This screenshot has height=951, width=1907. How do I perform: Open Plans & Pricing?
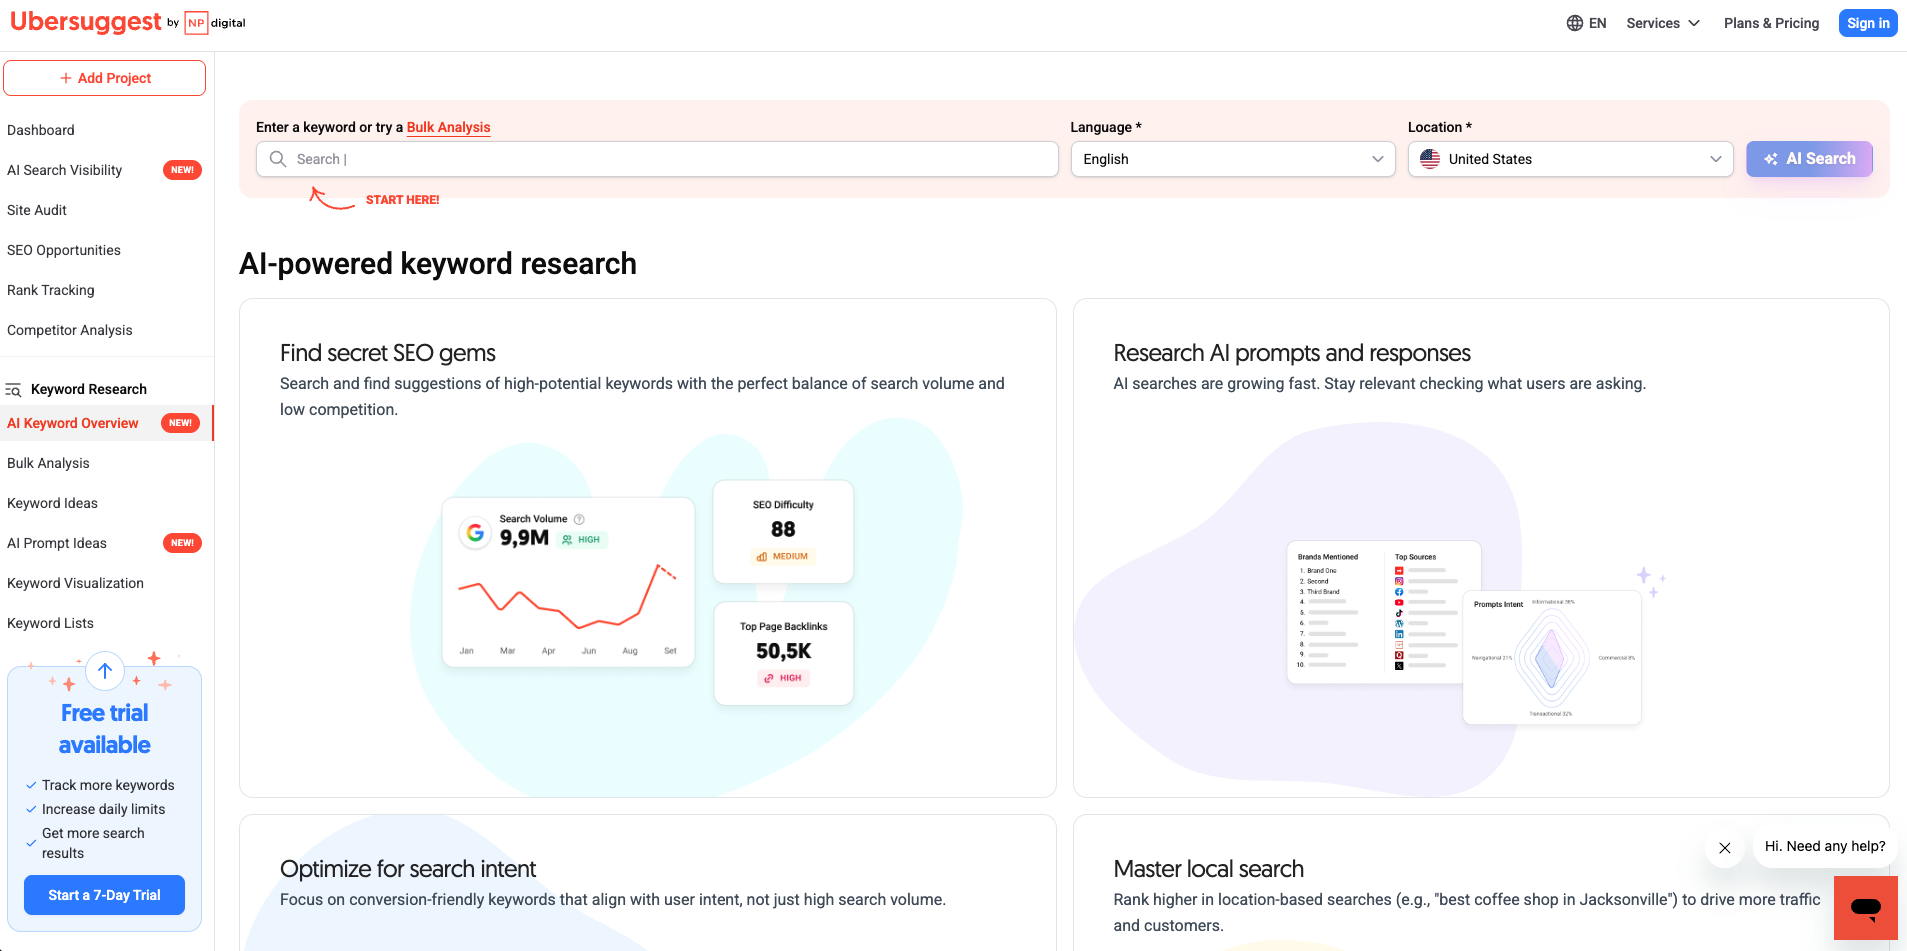click(x=1772, y=23)
